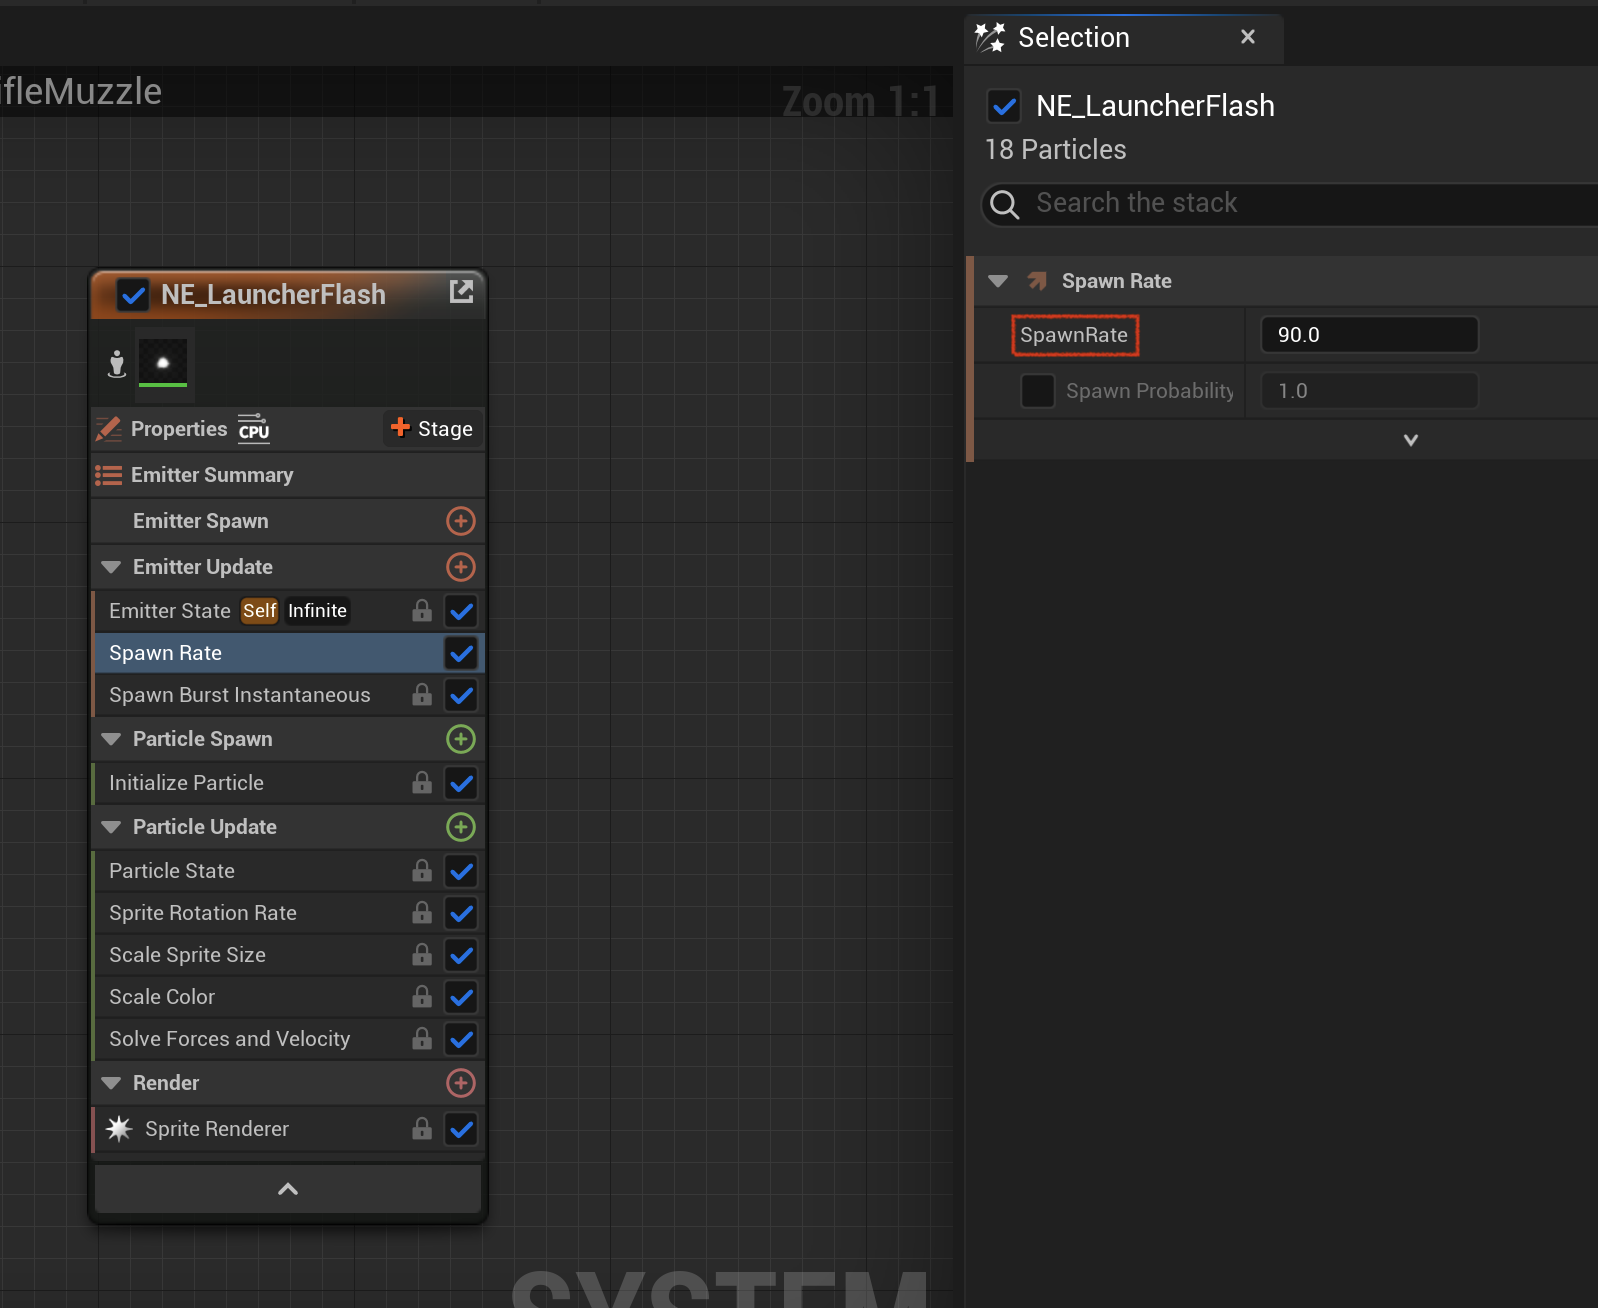Click Sprite Renderer star icon

point(119,1129)
